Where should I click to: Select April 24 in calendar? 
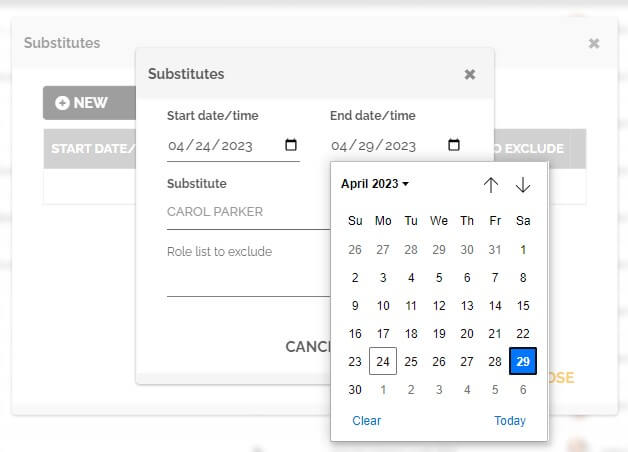coord(383,362)
